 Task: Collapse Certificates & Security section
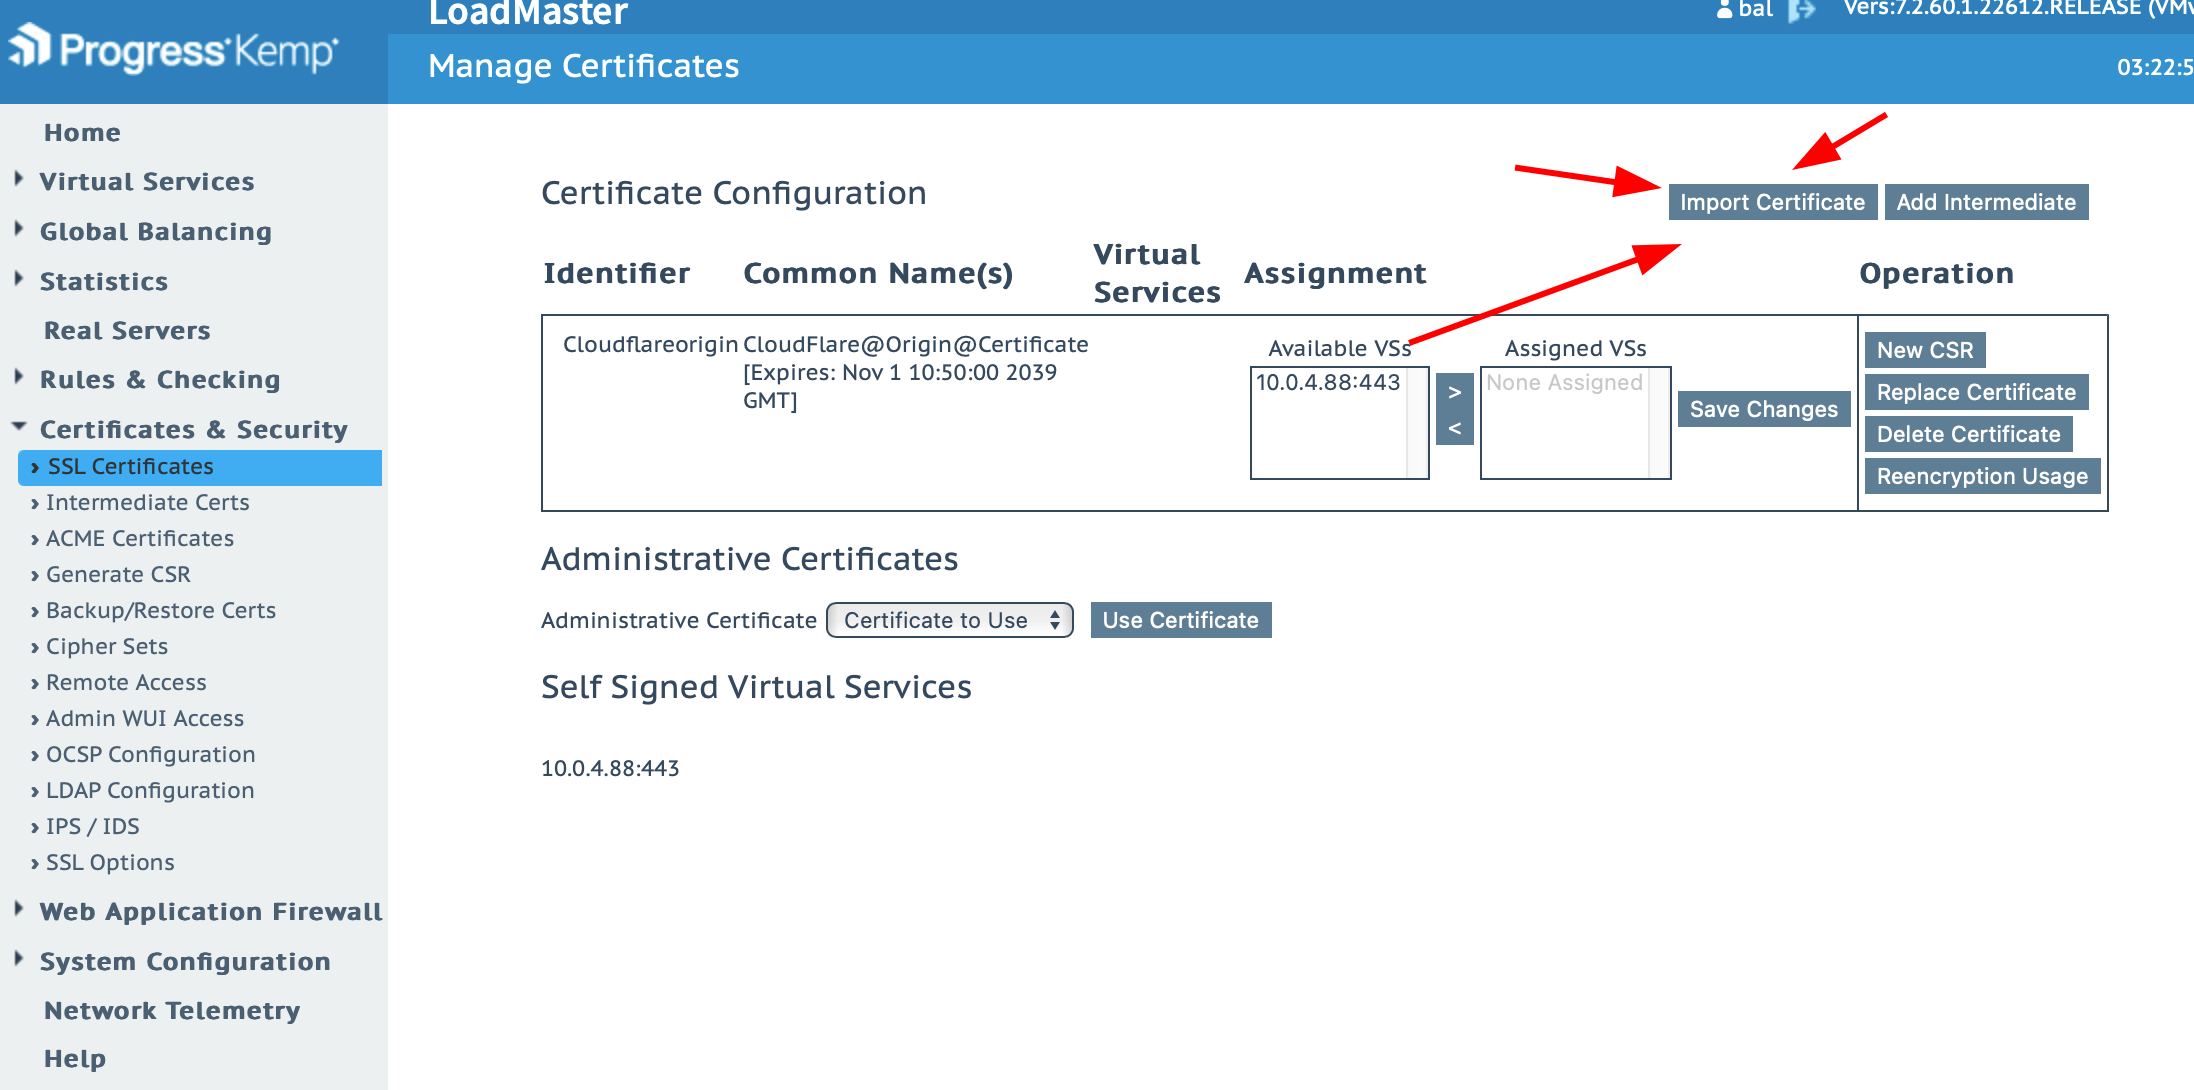click(193, 430)
